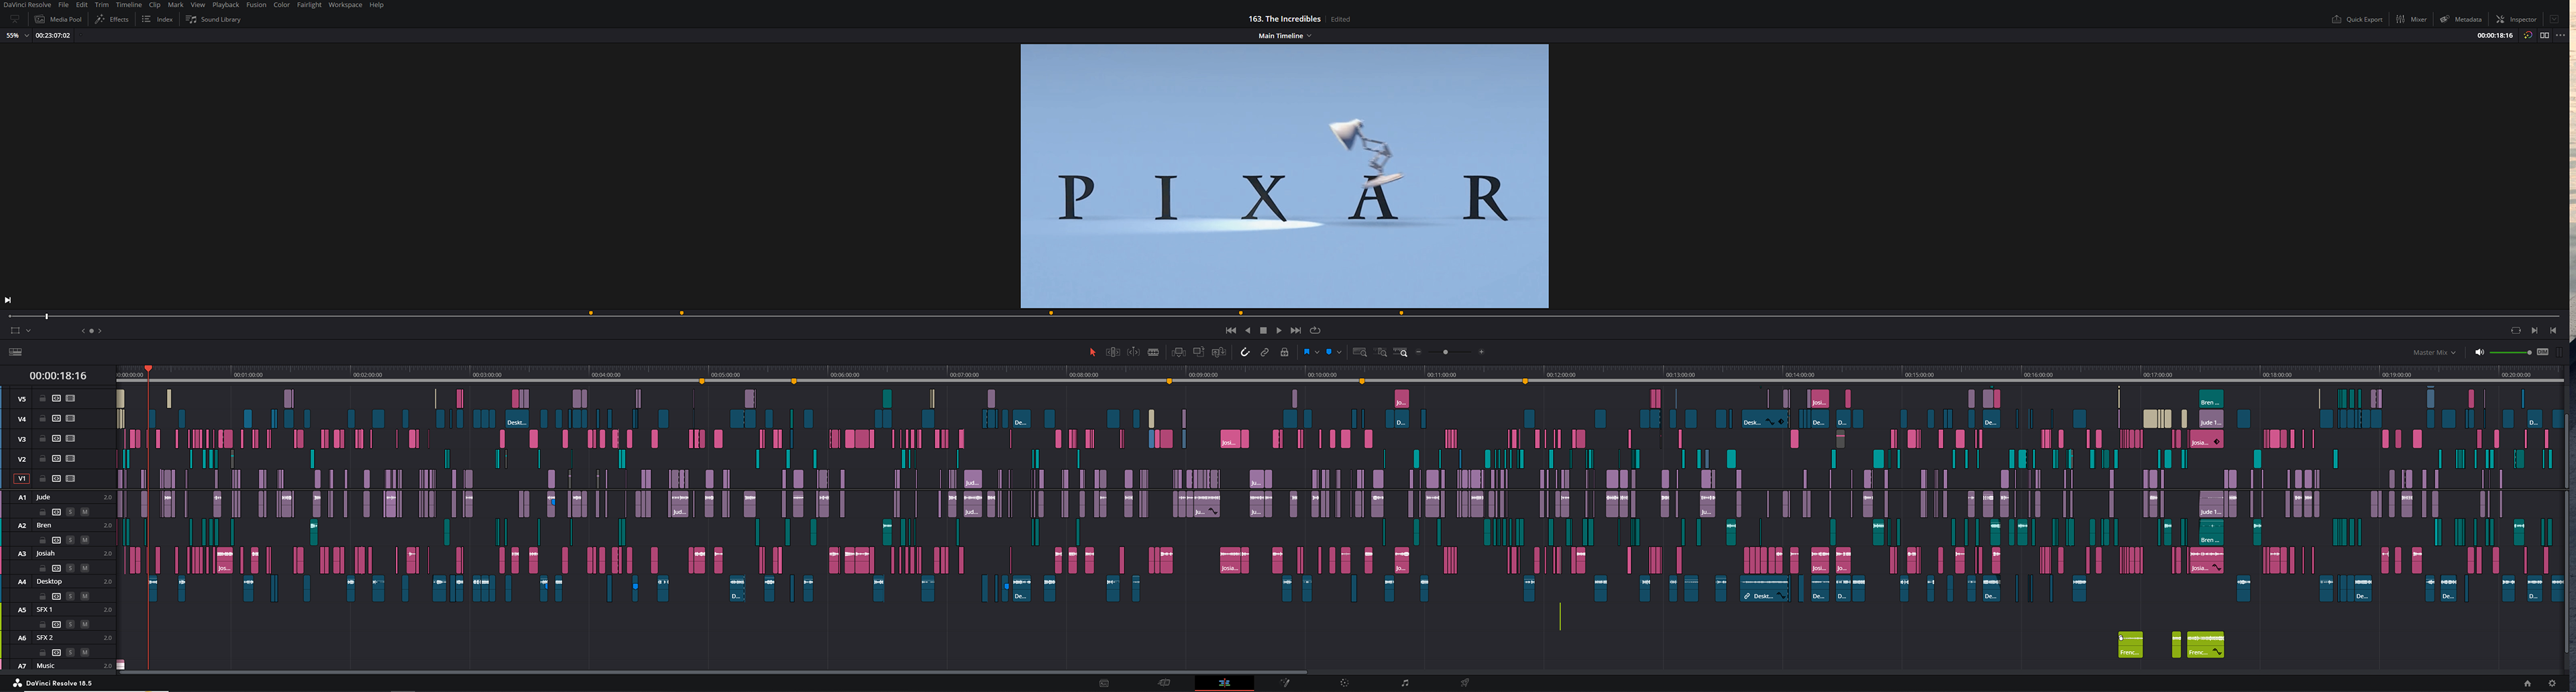Toggle the Linked Selection chain icon
Image resolution: width=2576 pixels, height=692 pixels.
(1265, 352)
